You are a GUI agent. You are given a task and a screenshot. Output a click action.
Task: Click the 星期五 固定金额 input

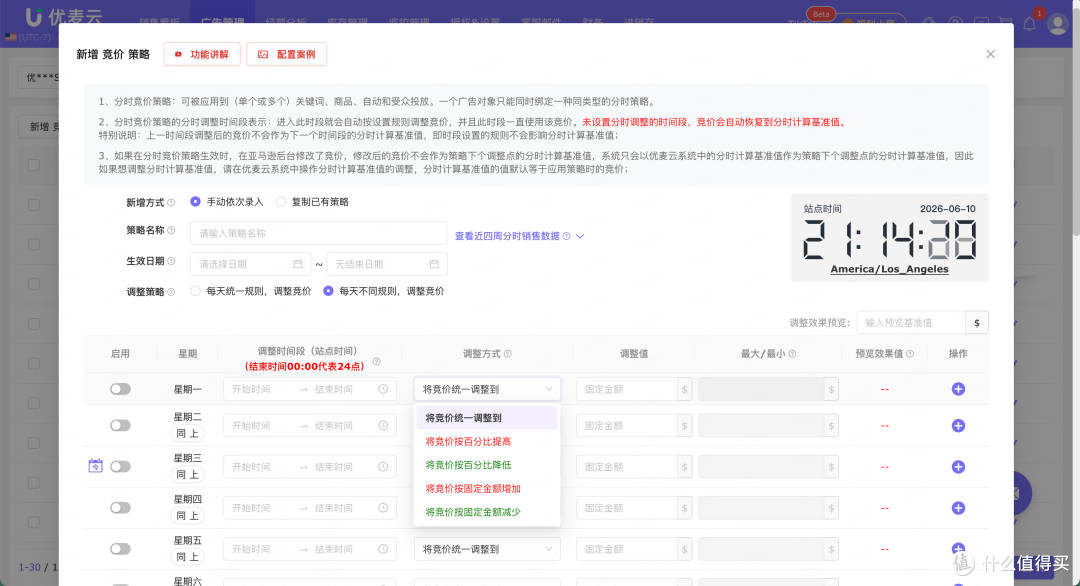point(626,550)
